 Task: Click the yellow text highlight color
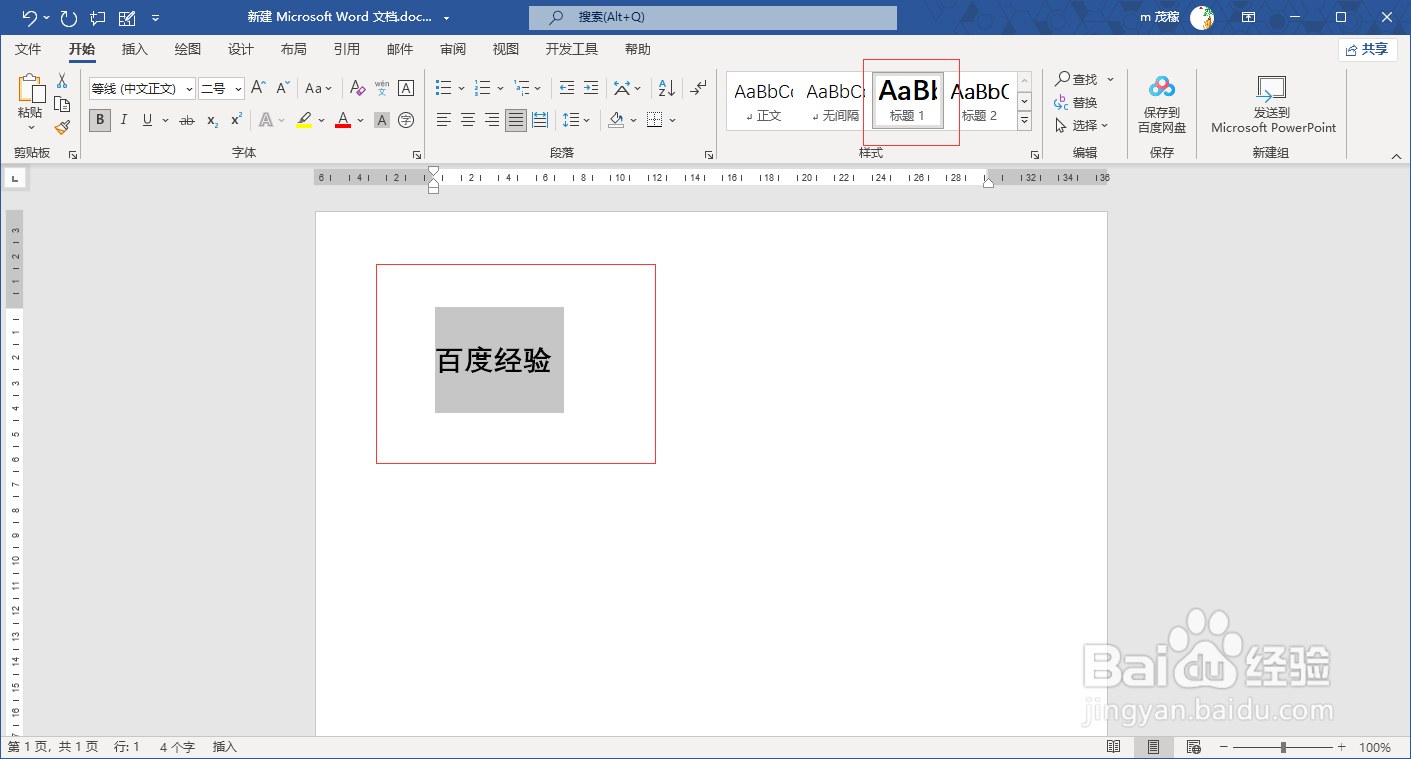tap(304, 120)
